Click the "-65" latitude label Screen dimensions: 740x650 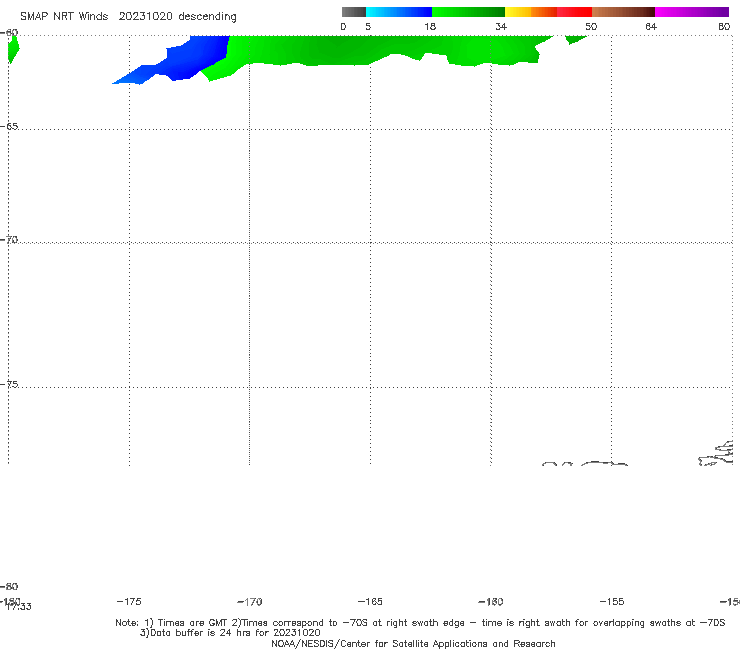tap(9, 127)
